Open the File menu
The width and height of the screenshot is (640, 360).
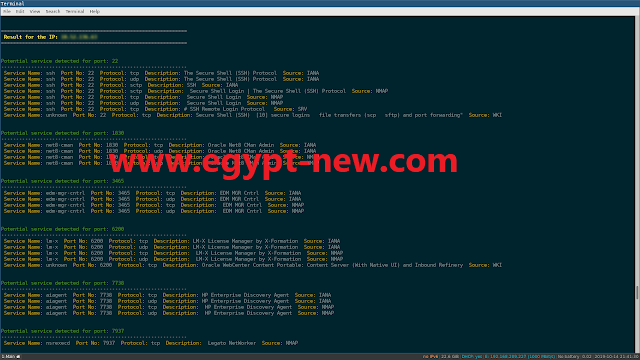point(7,11)
